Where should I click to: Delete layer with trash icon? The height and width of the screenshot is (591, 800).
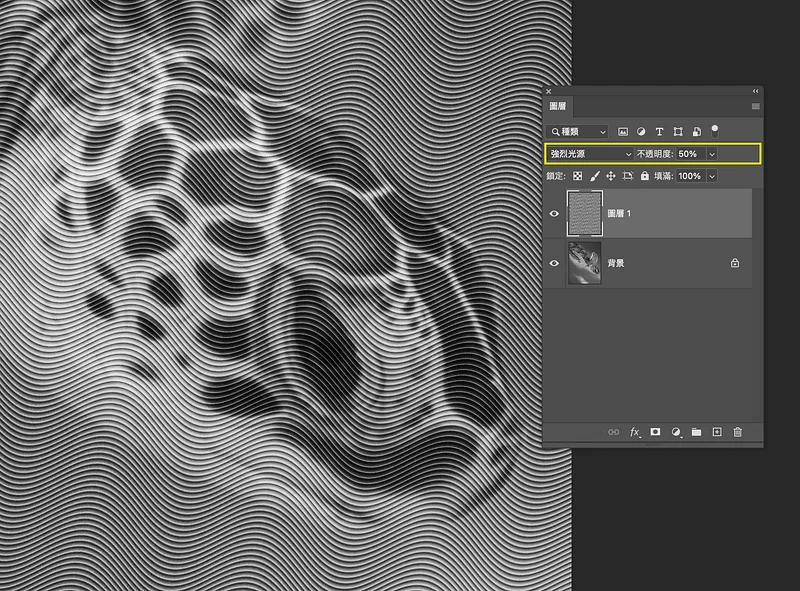point(737,432)
